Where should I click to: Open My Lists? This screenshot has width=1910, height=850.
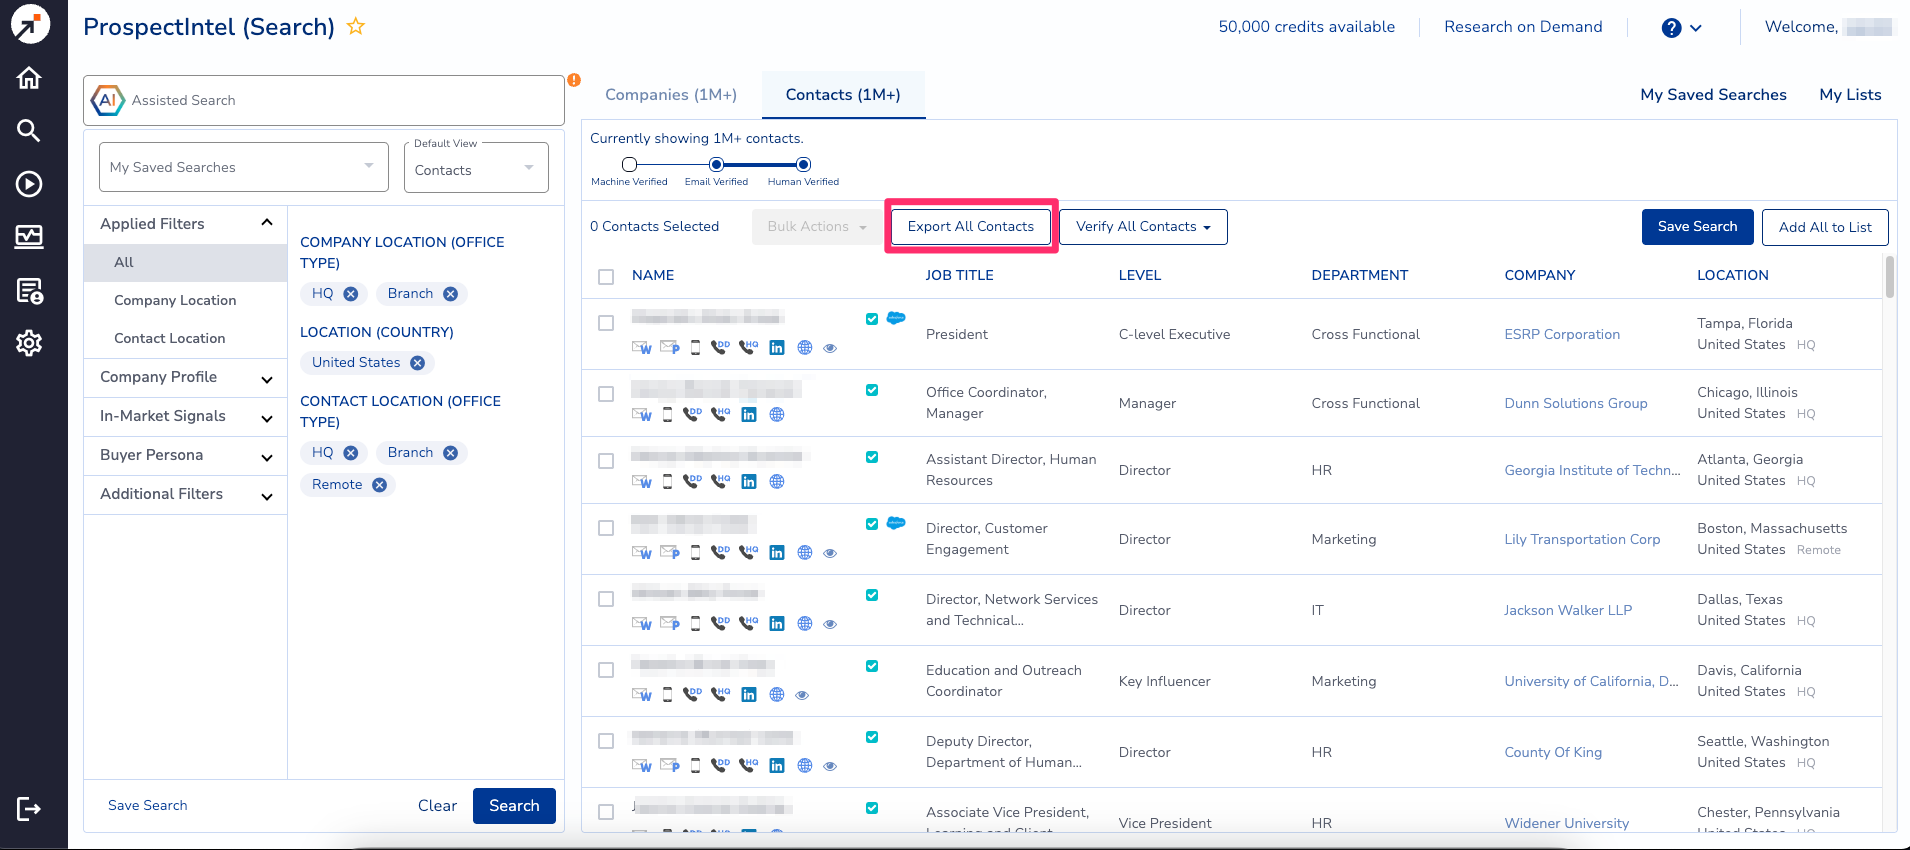[1850, 95]
